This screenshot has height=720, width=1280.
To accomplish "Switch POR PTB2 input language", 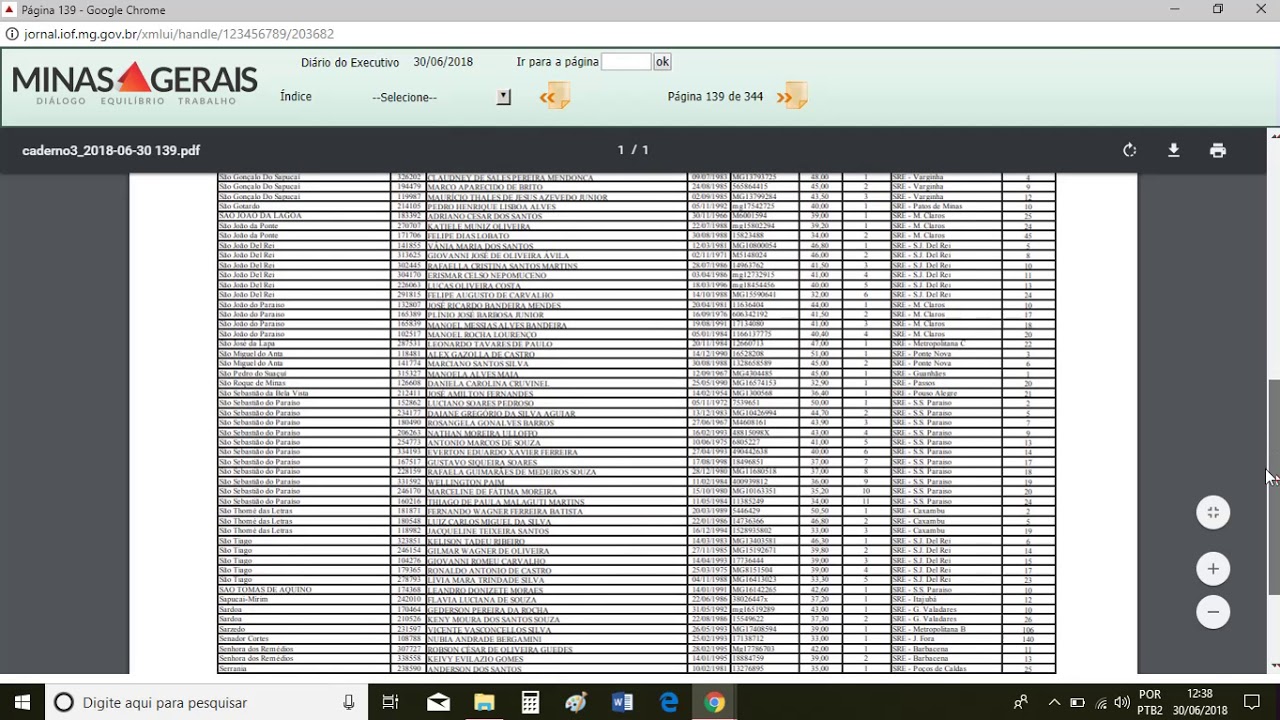I will pos(1151,703).
